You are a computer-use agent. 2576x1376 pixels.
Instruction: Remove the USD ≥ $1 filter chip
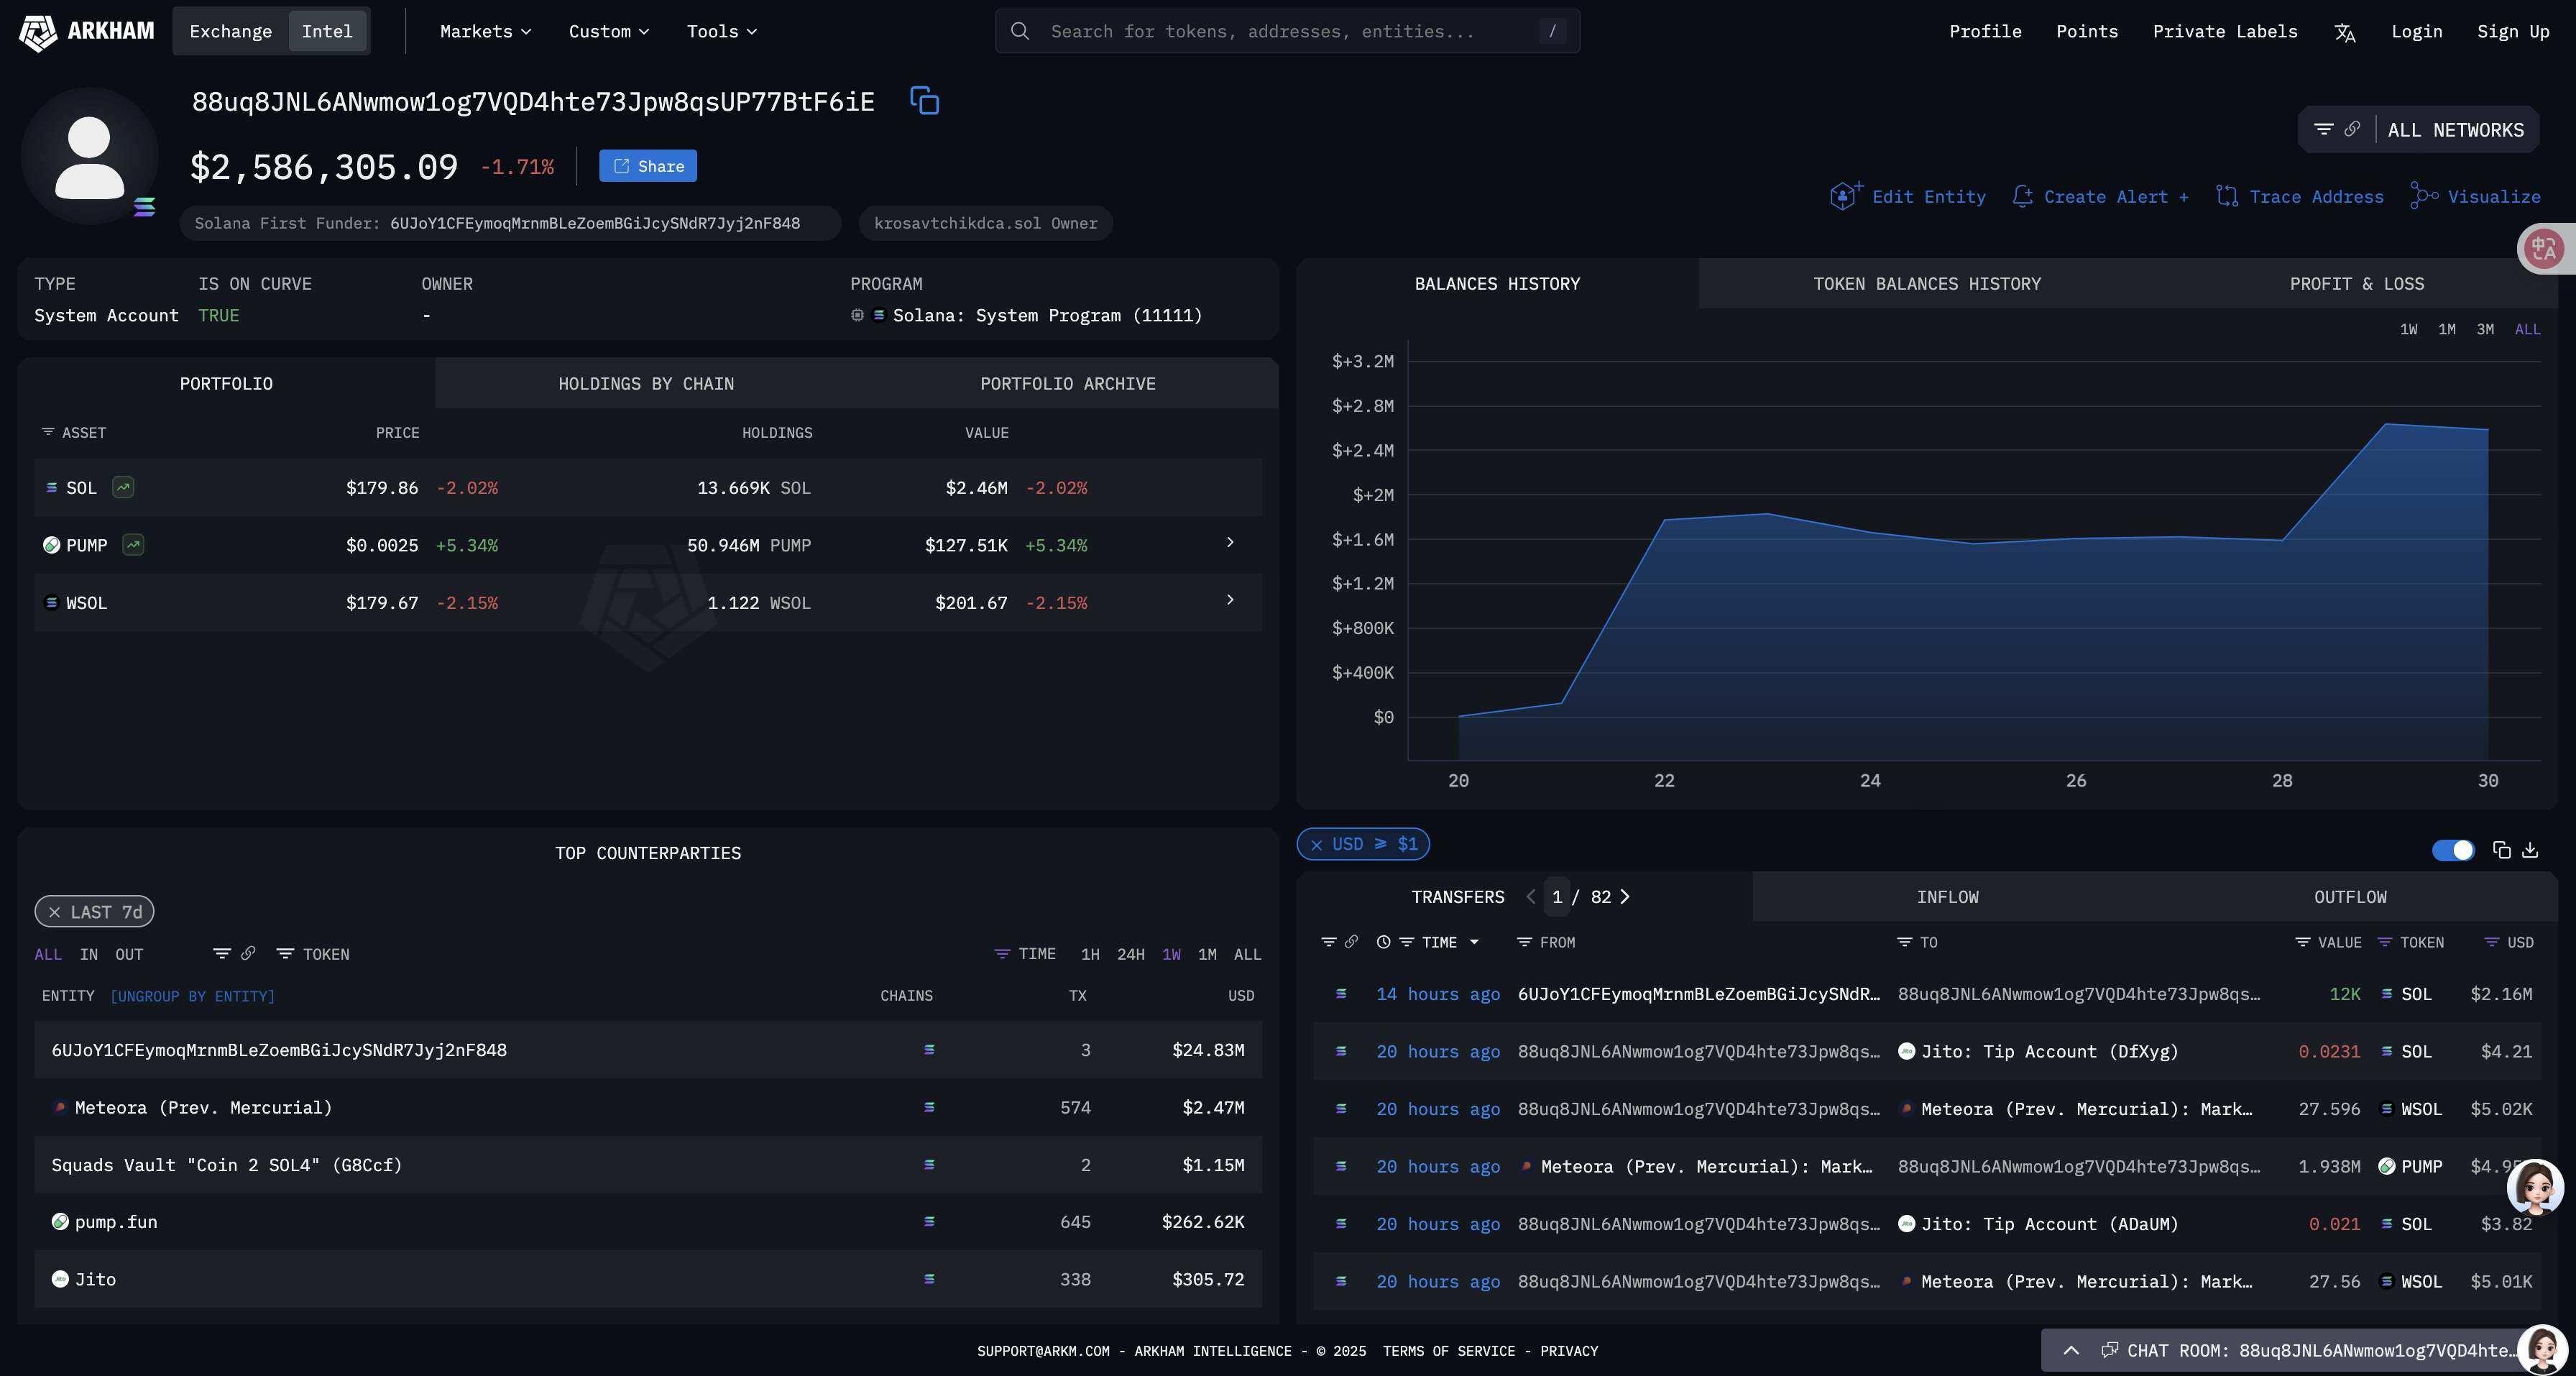(x=1317, y=845)
